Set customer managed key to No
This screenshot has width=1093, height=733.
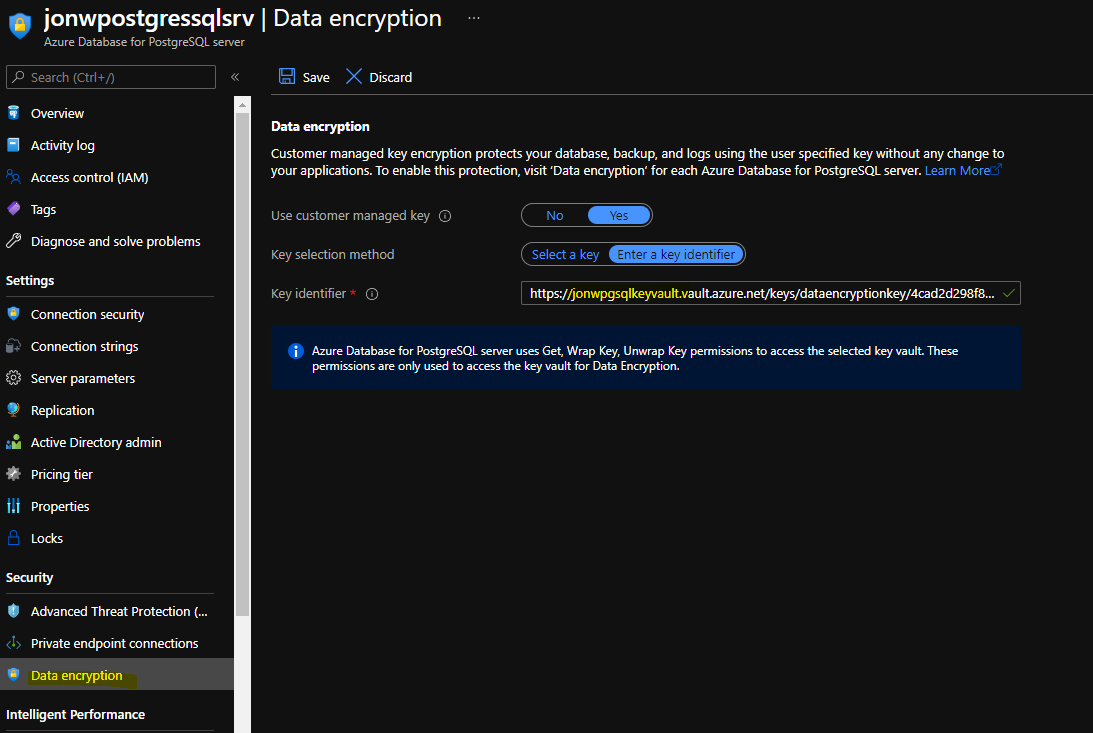[555, 215]
